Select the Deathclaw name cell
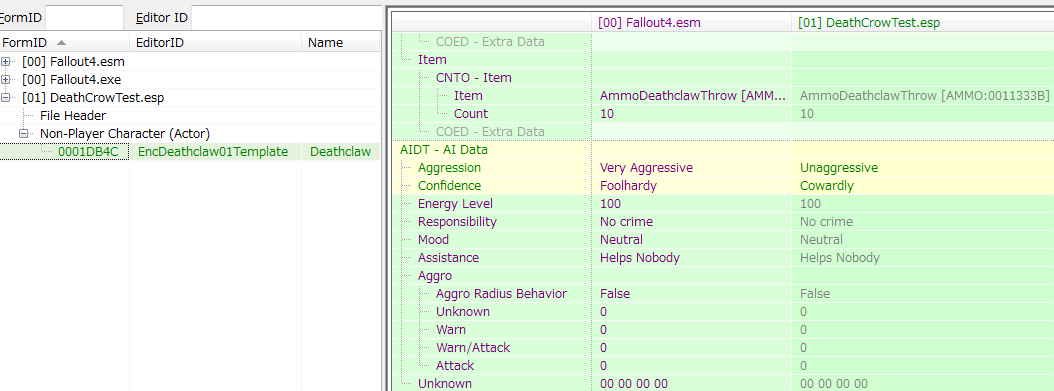 tap(340, 151)
